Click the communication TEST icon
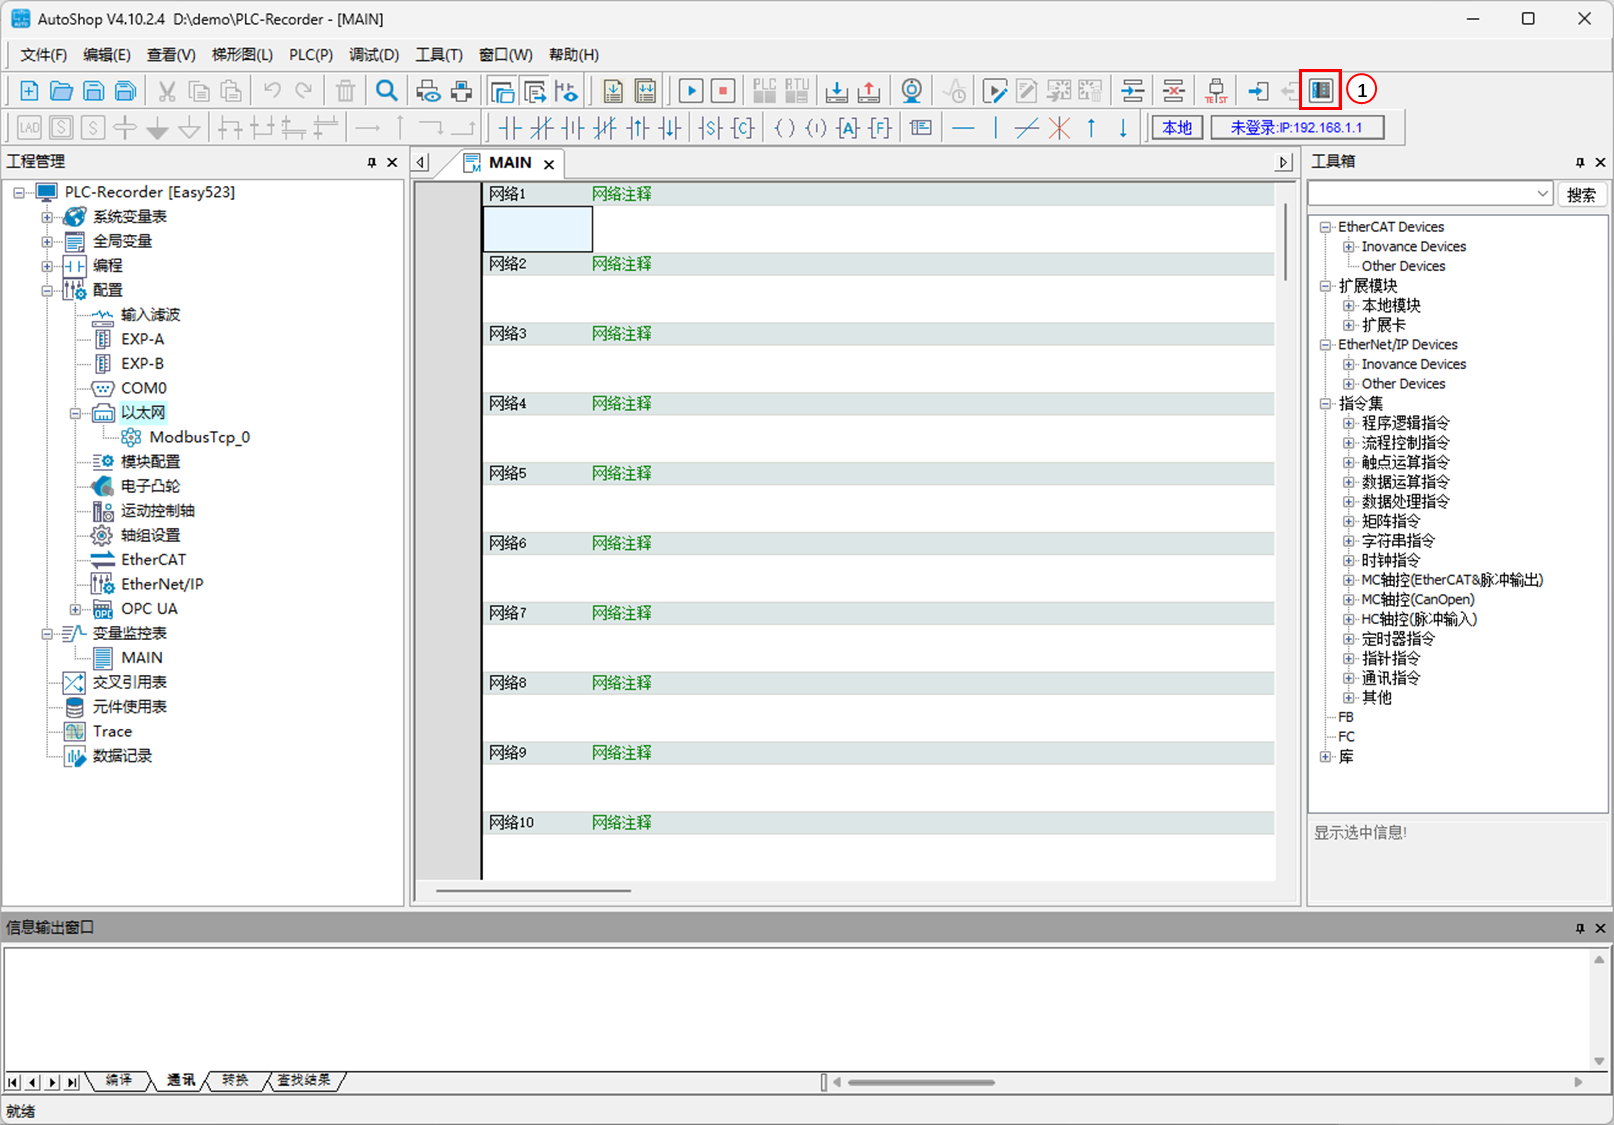The width and height of the screenshot is (1614, 1125). [x=1215, y=91]
